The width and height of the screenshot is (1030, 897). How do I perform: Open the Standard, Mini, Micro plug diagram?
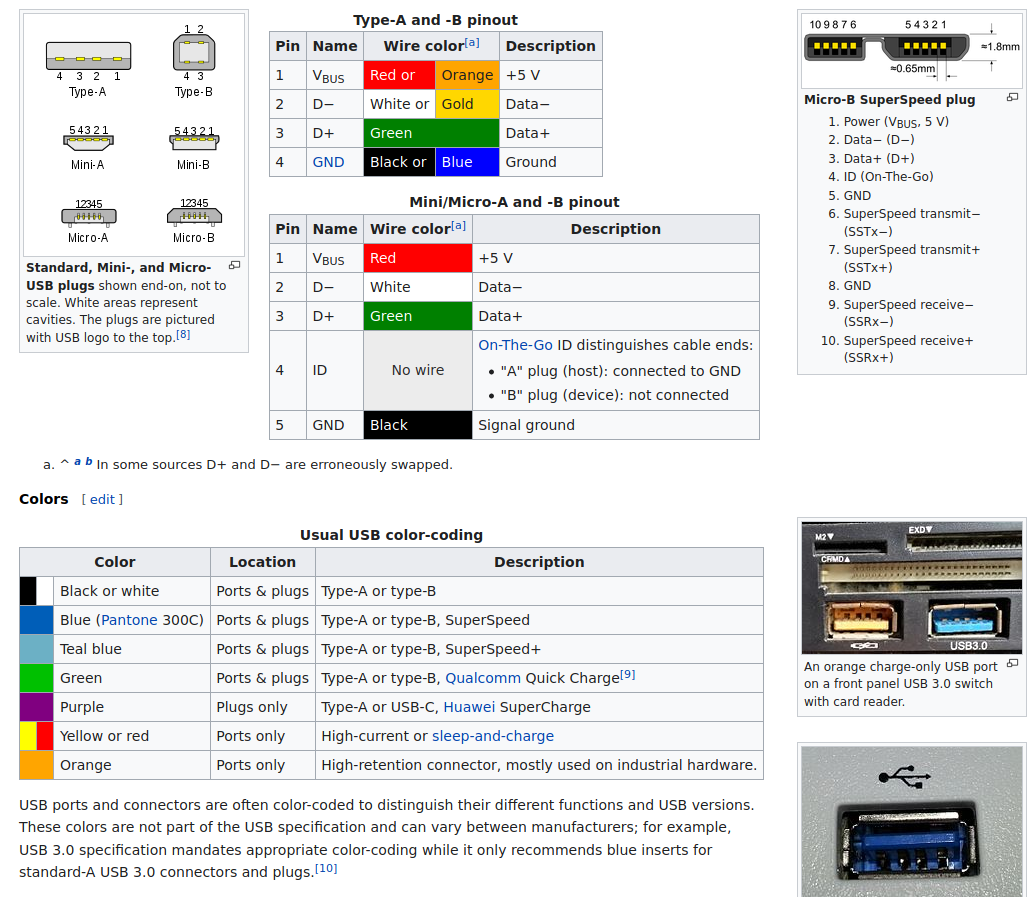tap(134, 134)
